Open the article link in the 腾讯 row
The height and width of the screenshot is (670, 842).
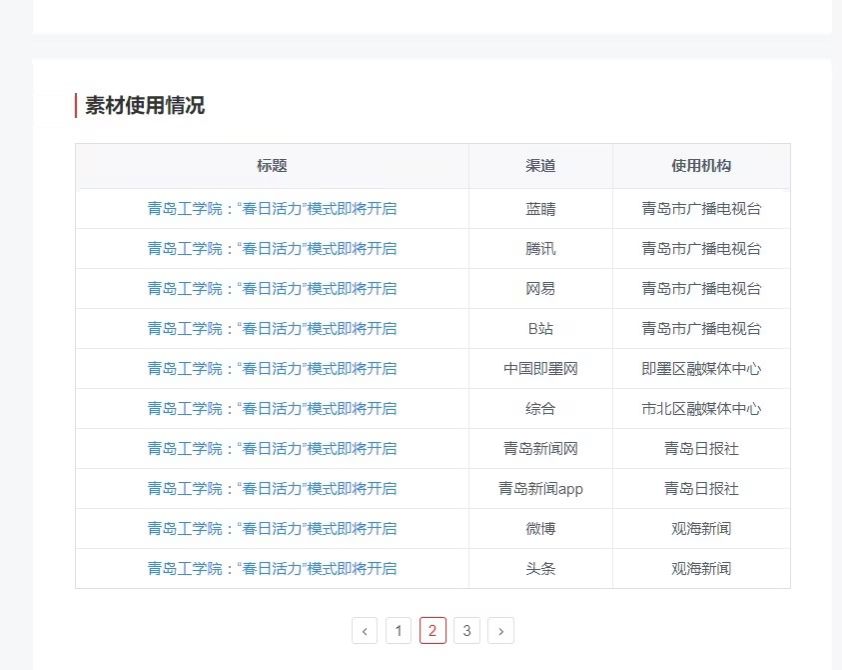tap(272, 249)
